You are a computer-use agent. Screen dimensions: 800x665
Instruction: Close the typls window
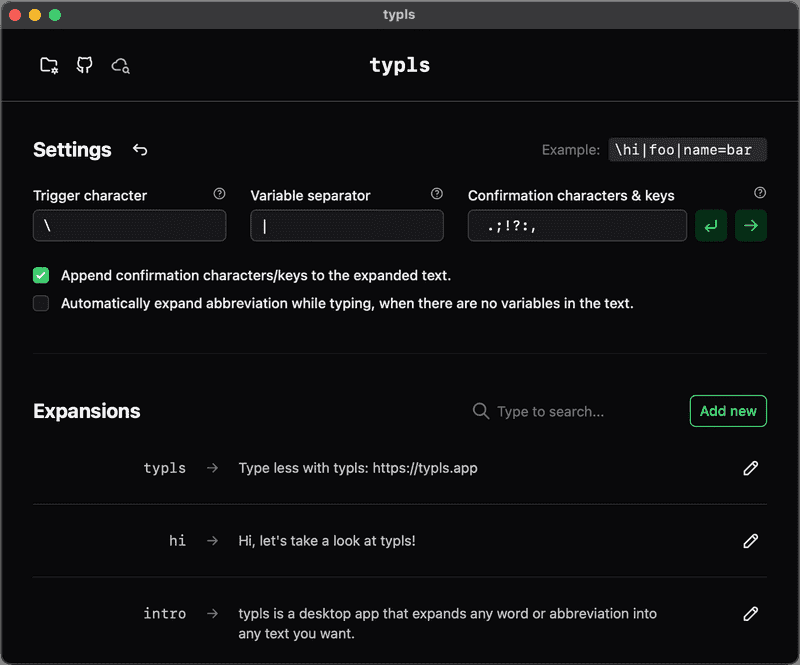[x=15, y=15]
